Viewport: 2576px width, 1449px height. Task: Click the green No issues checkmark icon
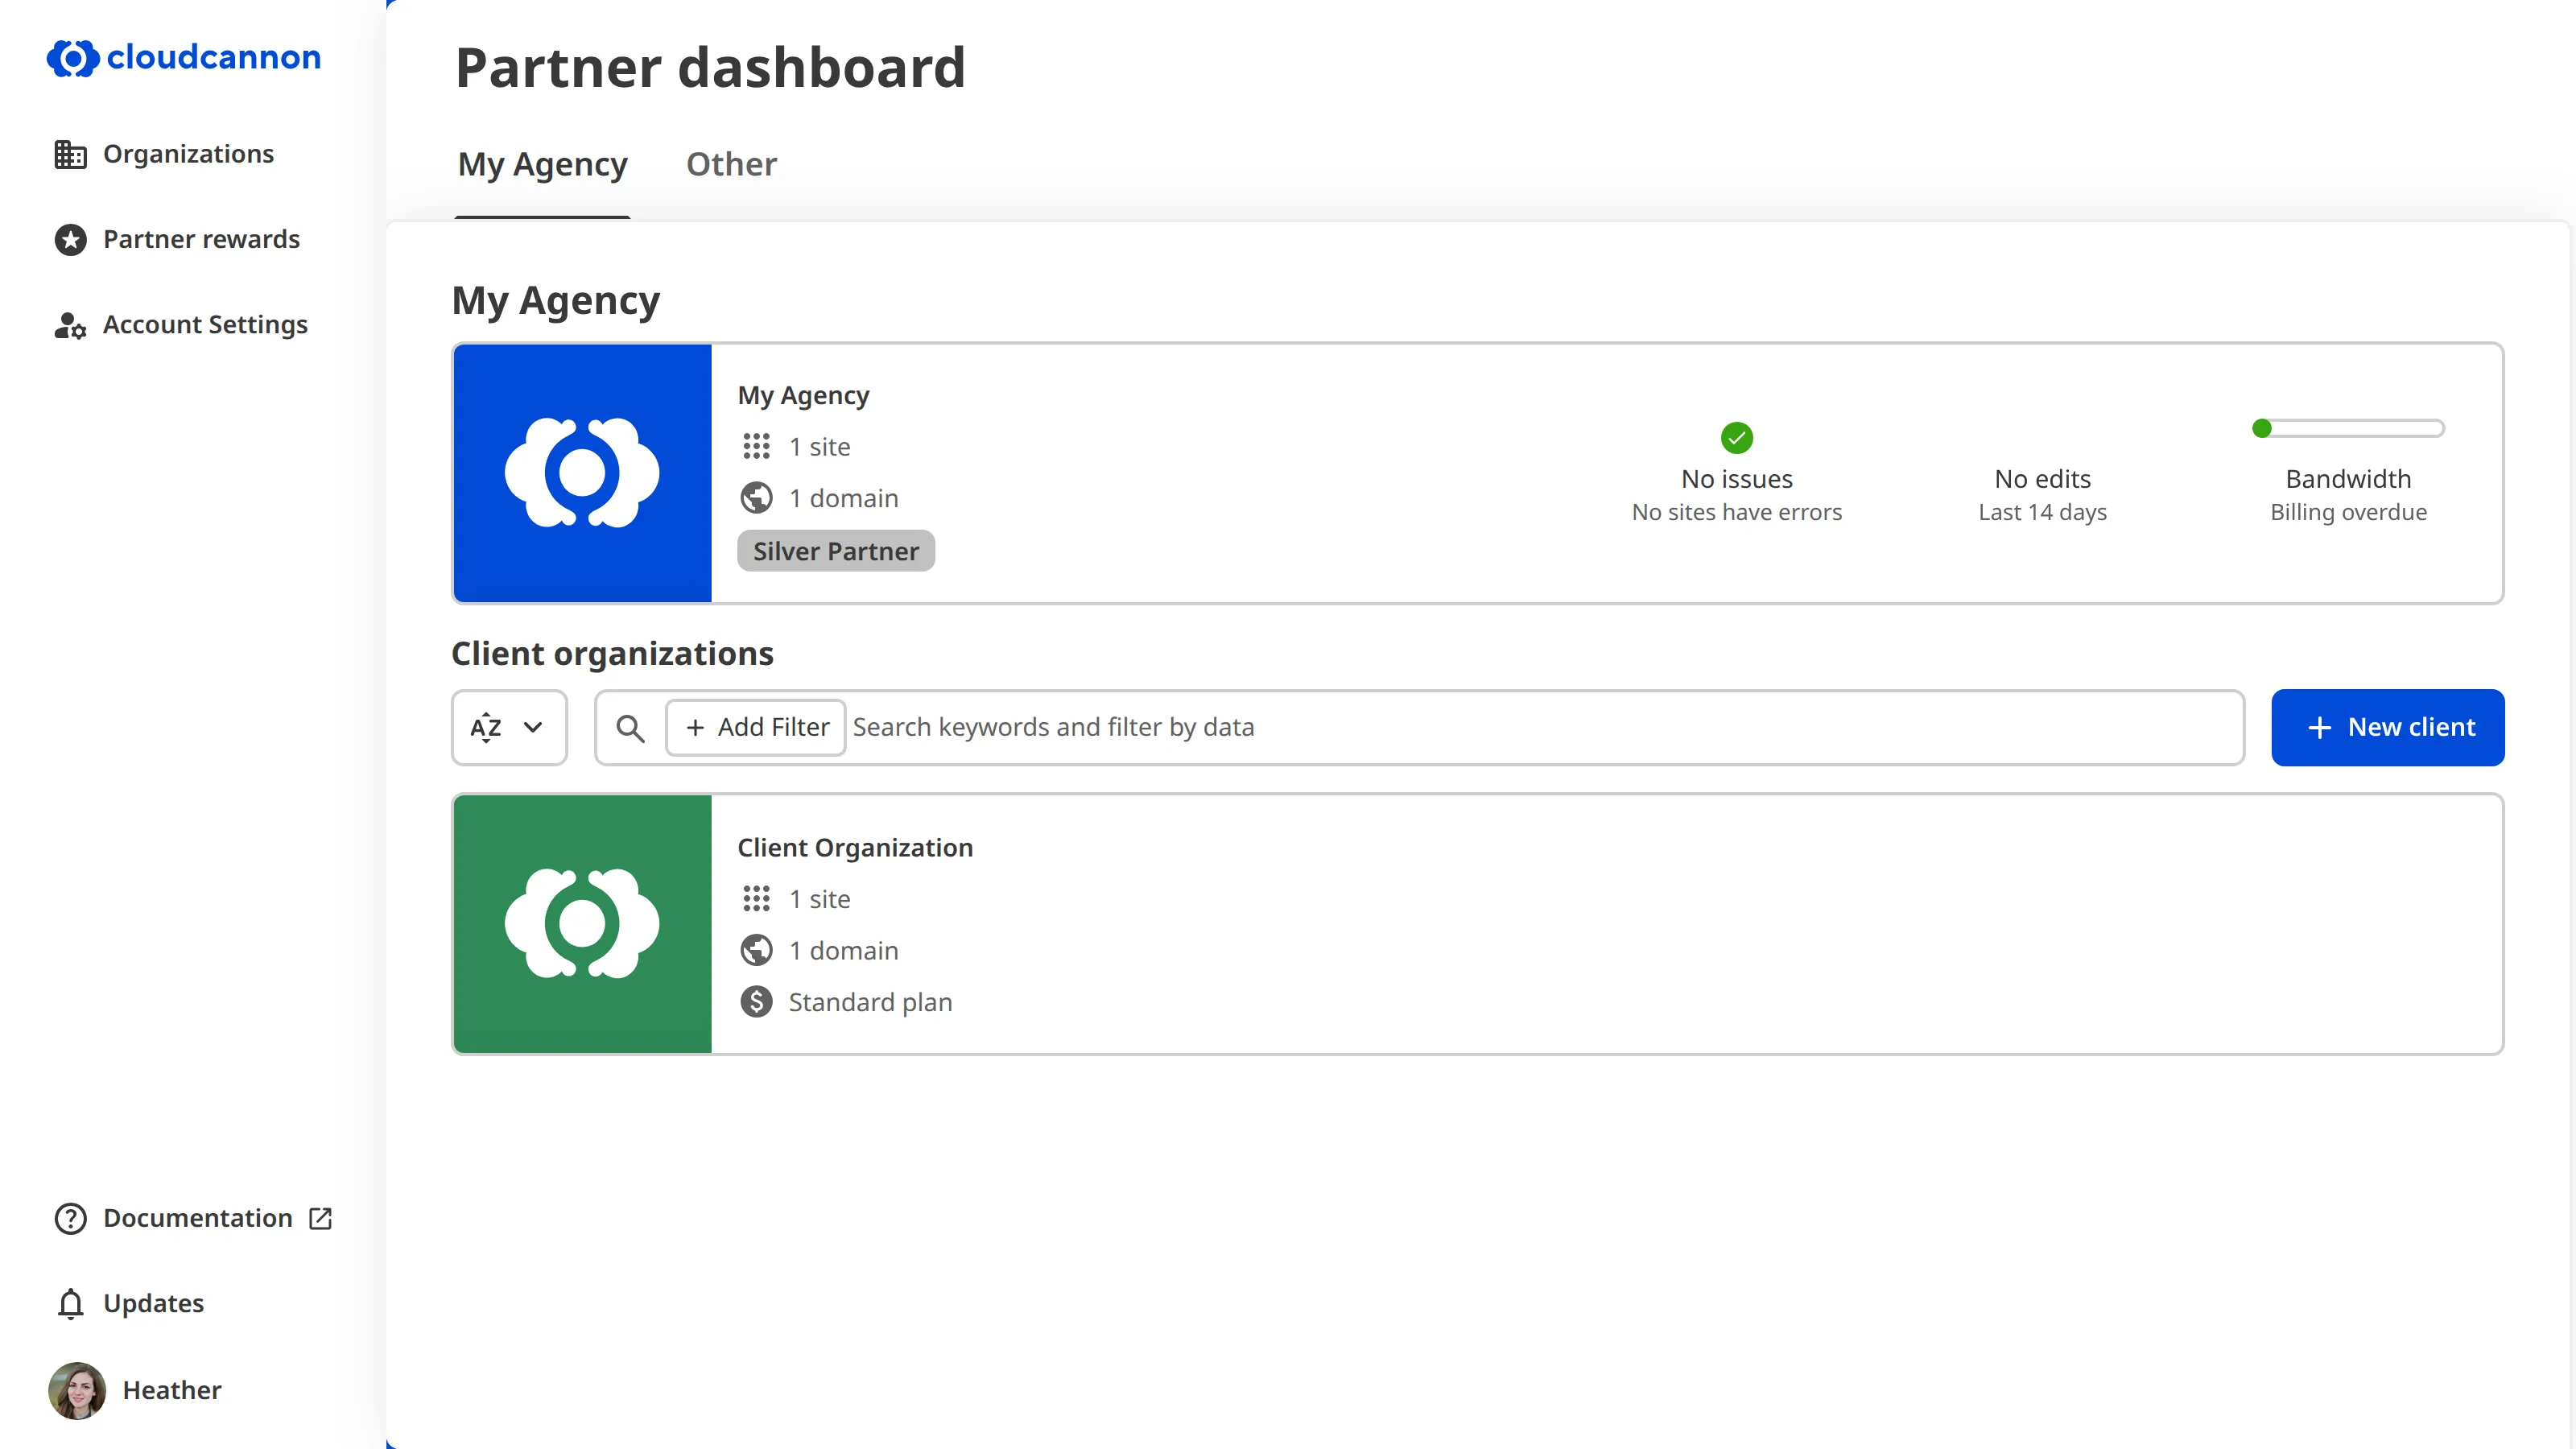1736,437
